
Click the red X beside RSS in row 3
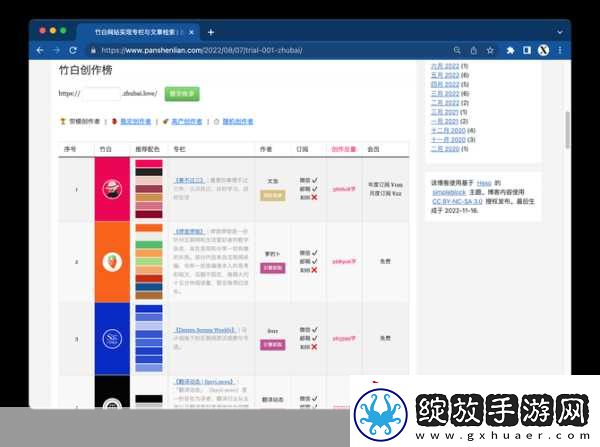click(314, 347)
